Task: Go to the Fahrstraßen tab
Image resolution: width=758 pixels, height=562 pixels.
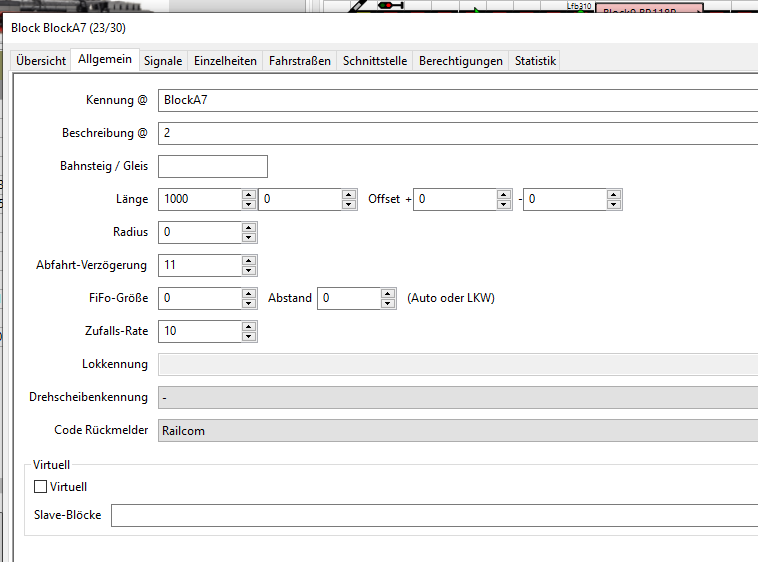Action: [x=299, y=61]
